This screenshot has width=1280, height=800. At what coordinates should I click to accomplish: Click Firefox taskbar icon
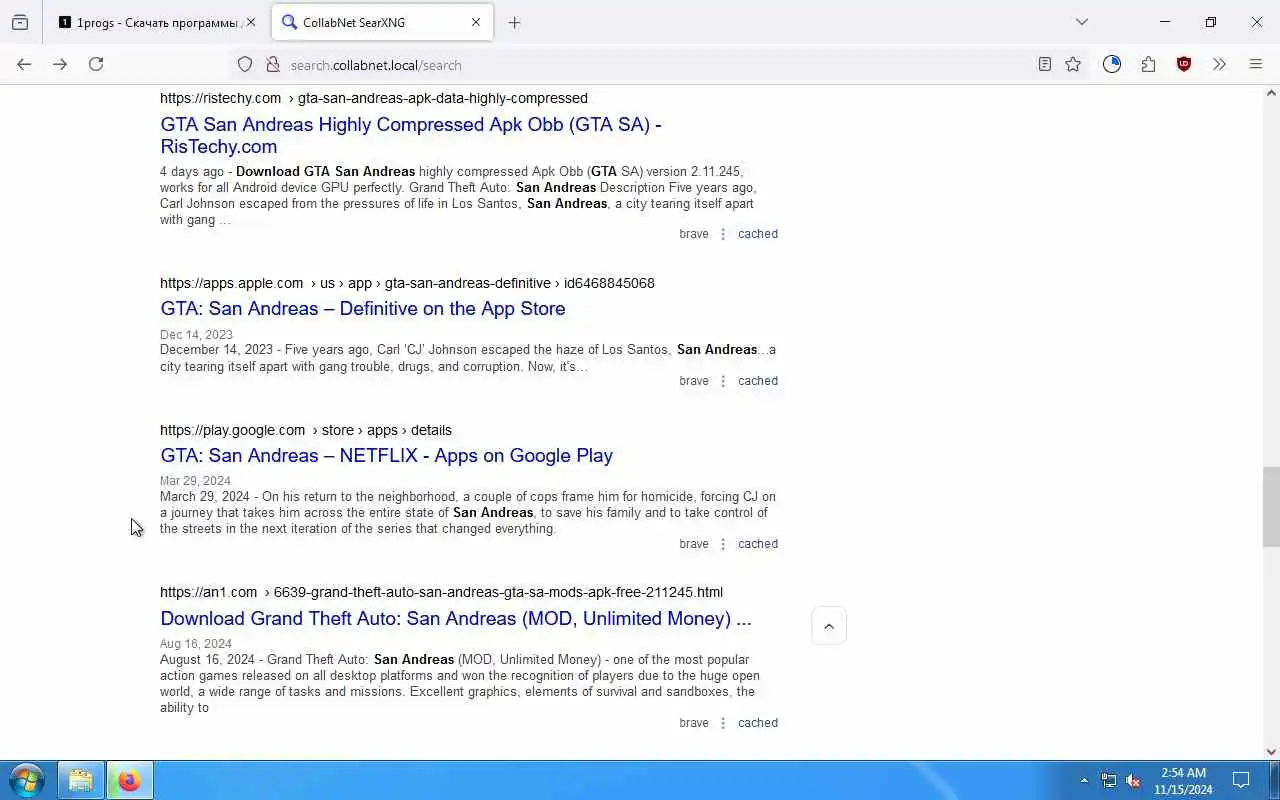click(x=129, y=780)
